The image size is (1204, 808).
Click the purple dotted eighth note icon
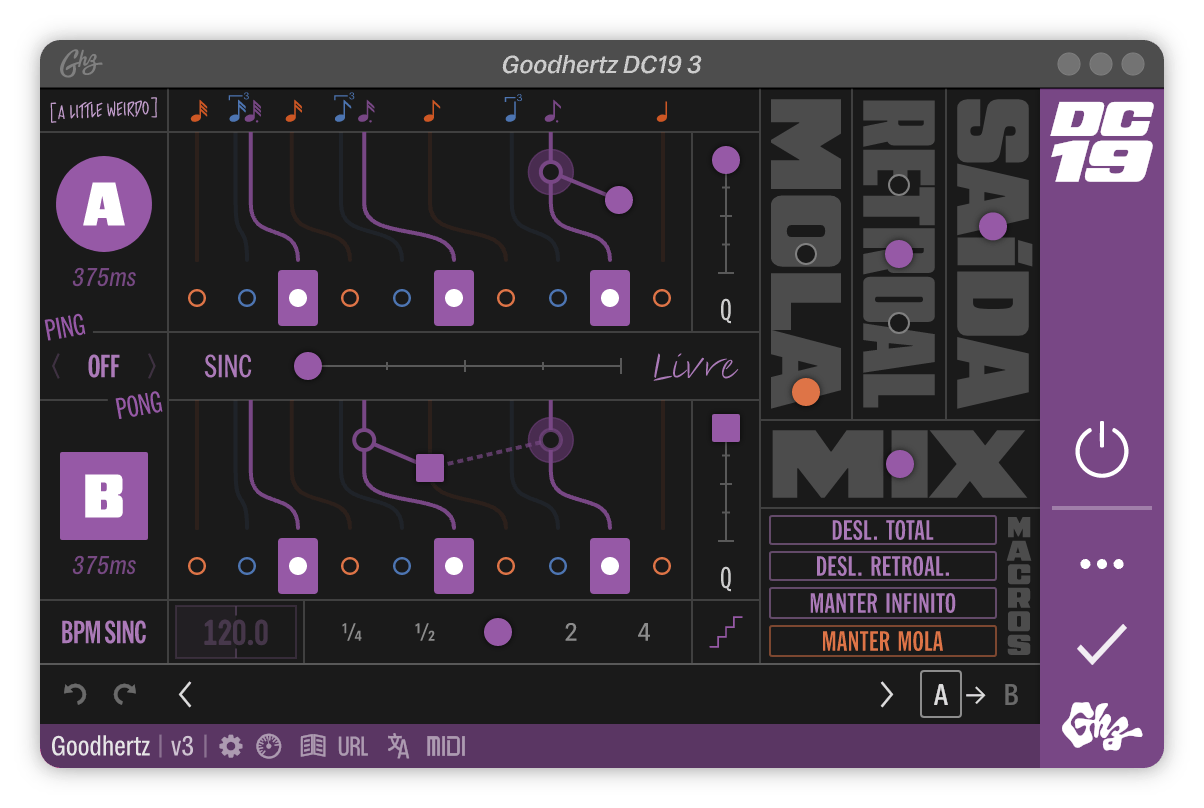point(551,111)
